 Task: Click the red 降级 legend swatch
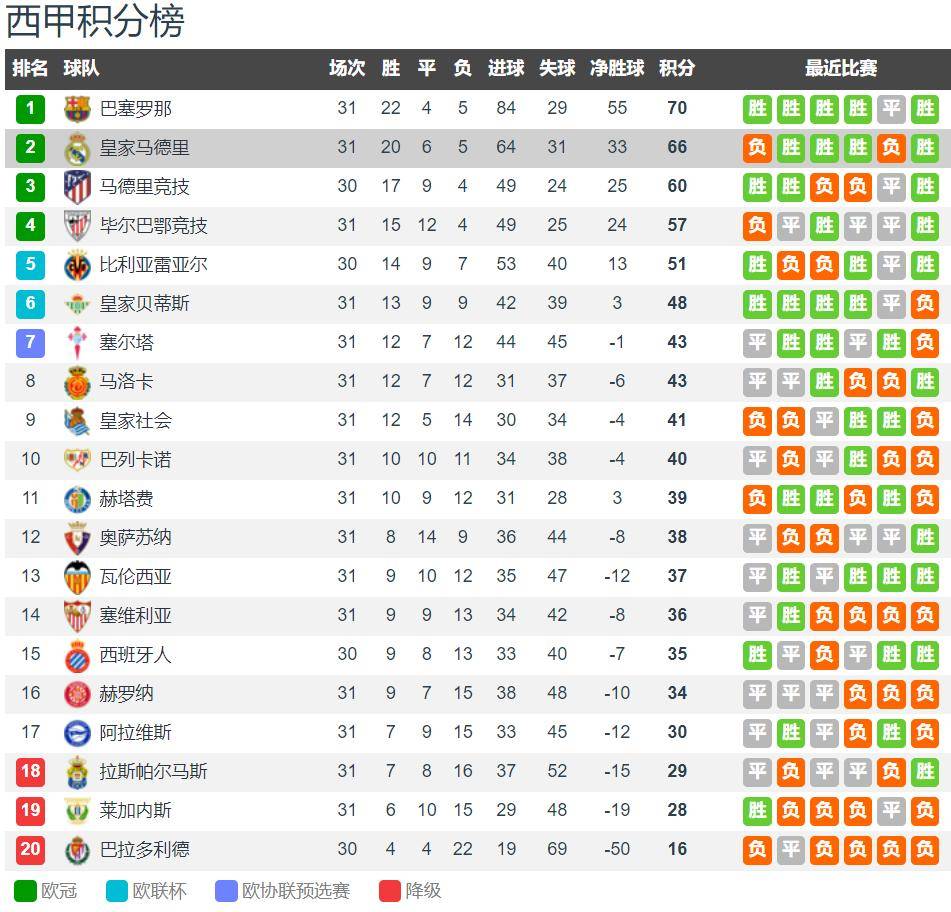click(390, 891)
